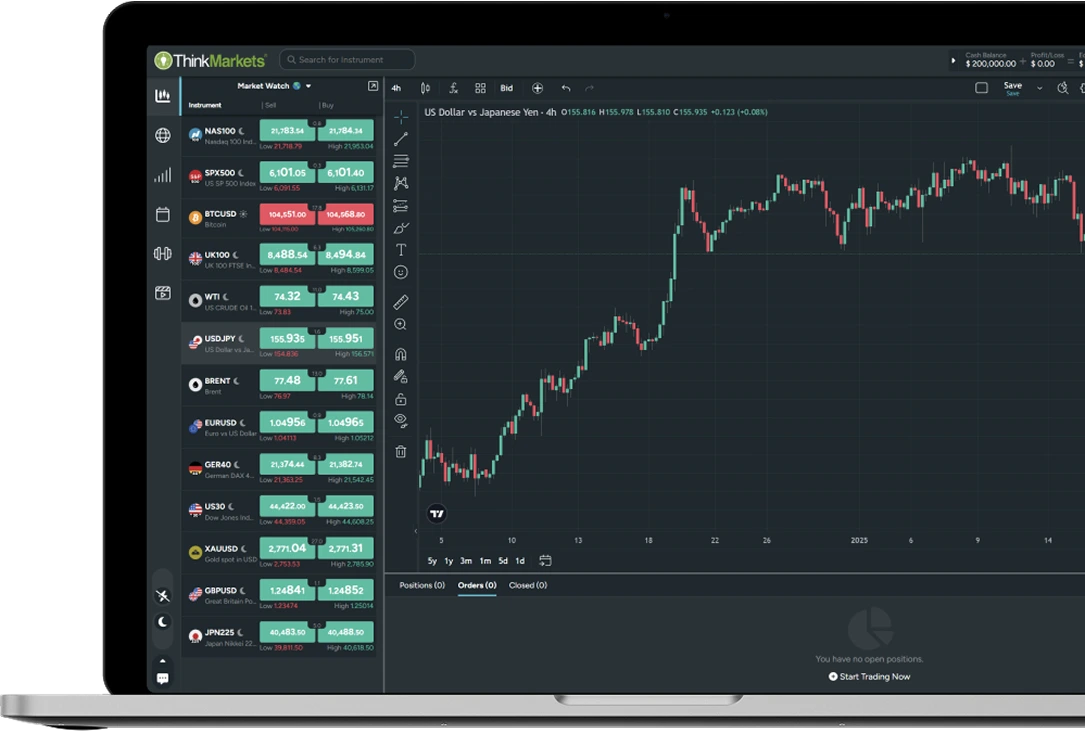Click the Search for Instrument field

coord(347,60)
